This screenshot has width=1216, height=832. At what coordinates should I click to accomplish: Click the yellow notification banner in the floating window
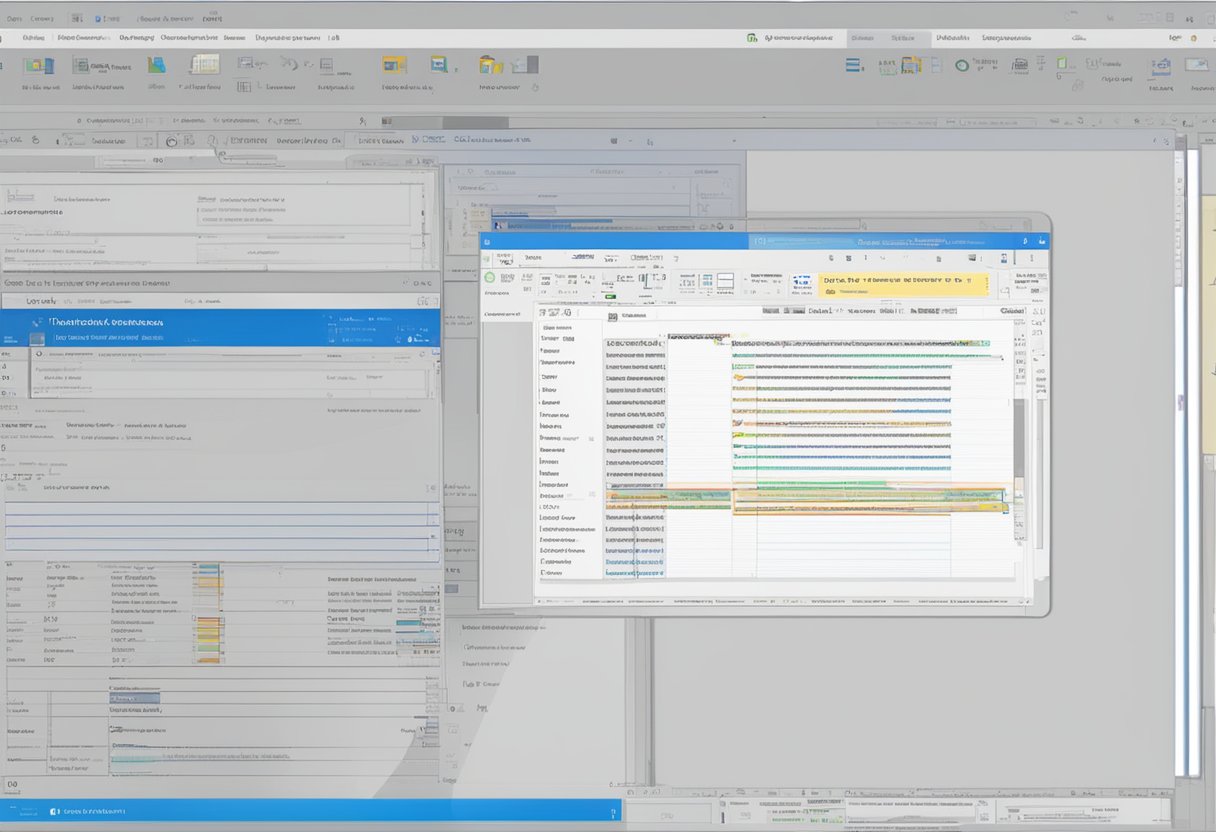pos(902,285)
